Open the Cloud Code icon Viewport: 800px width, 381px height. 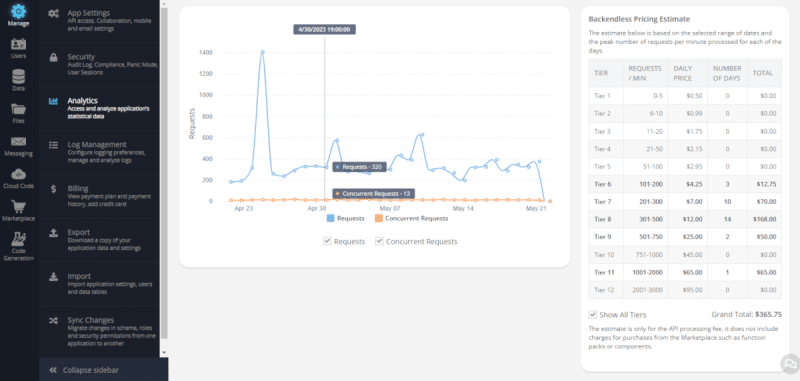click(x=18, y=174)
